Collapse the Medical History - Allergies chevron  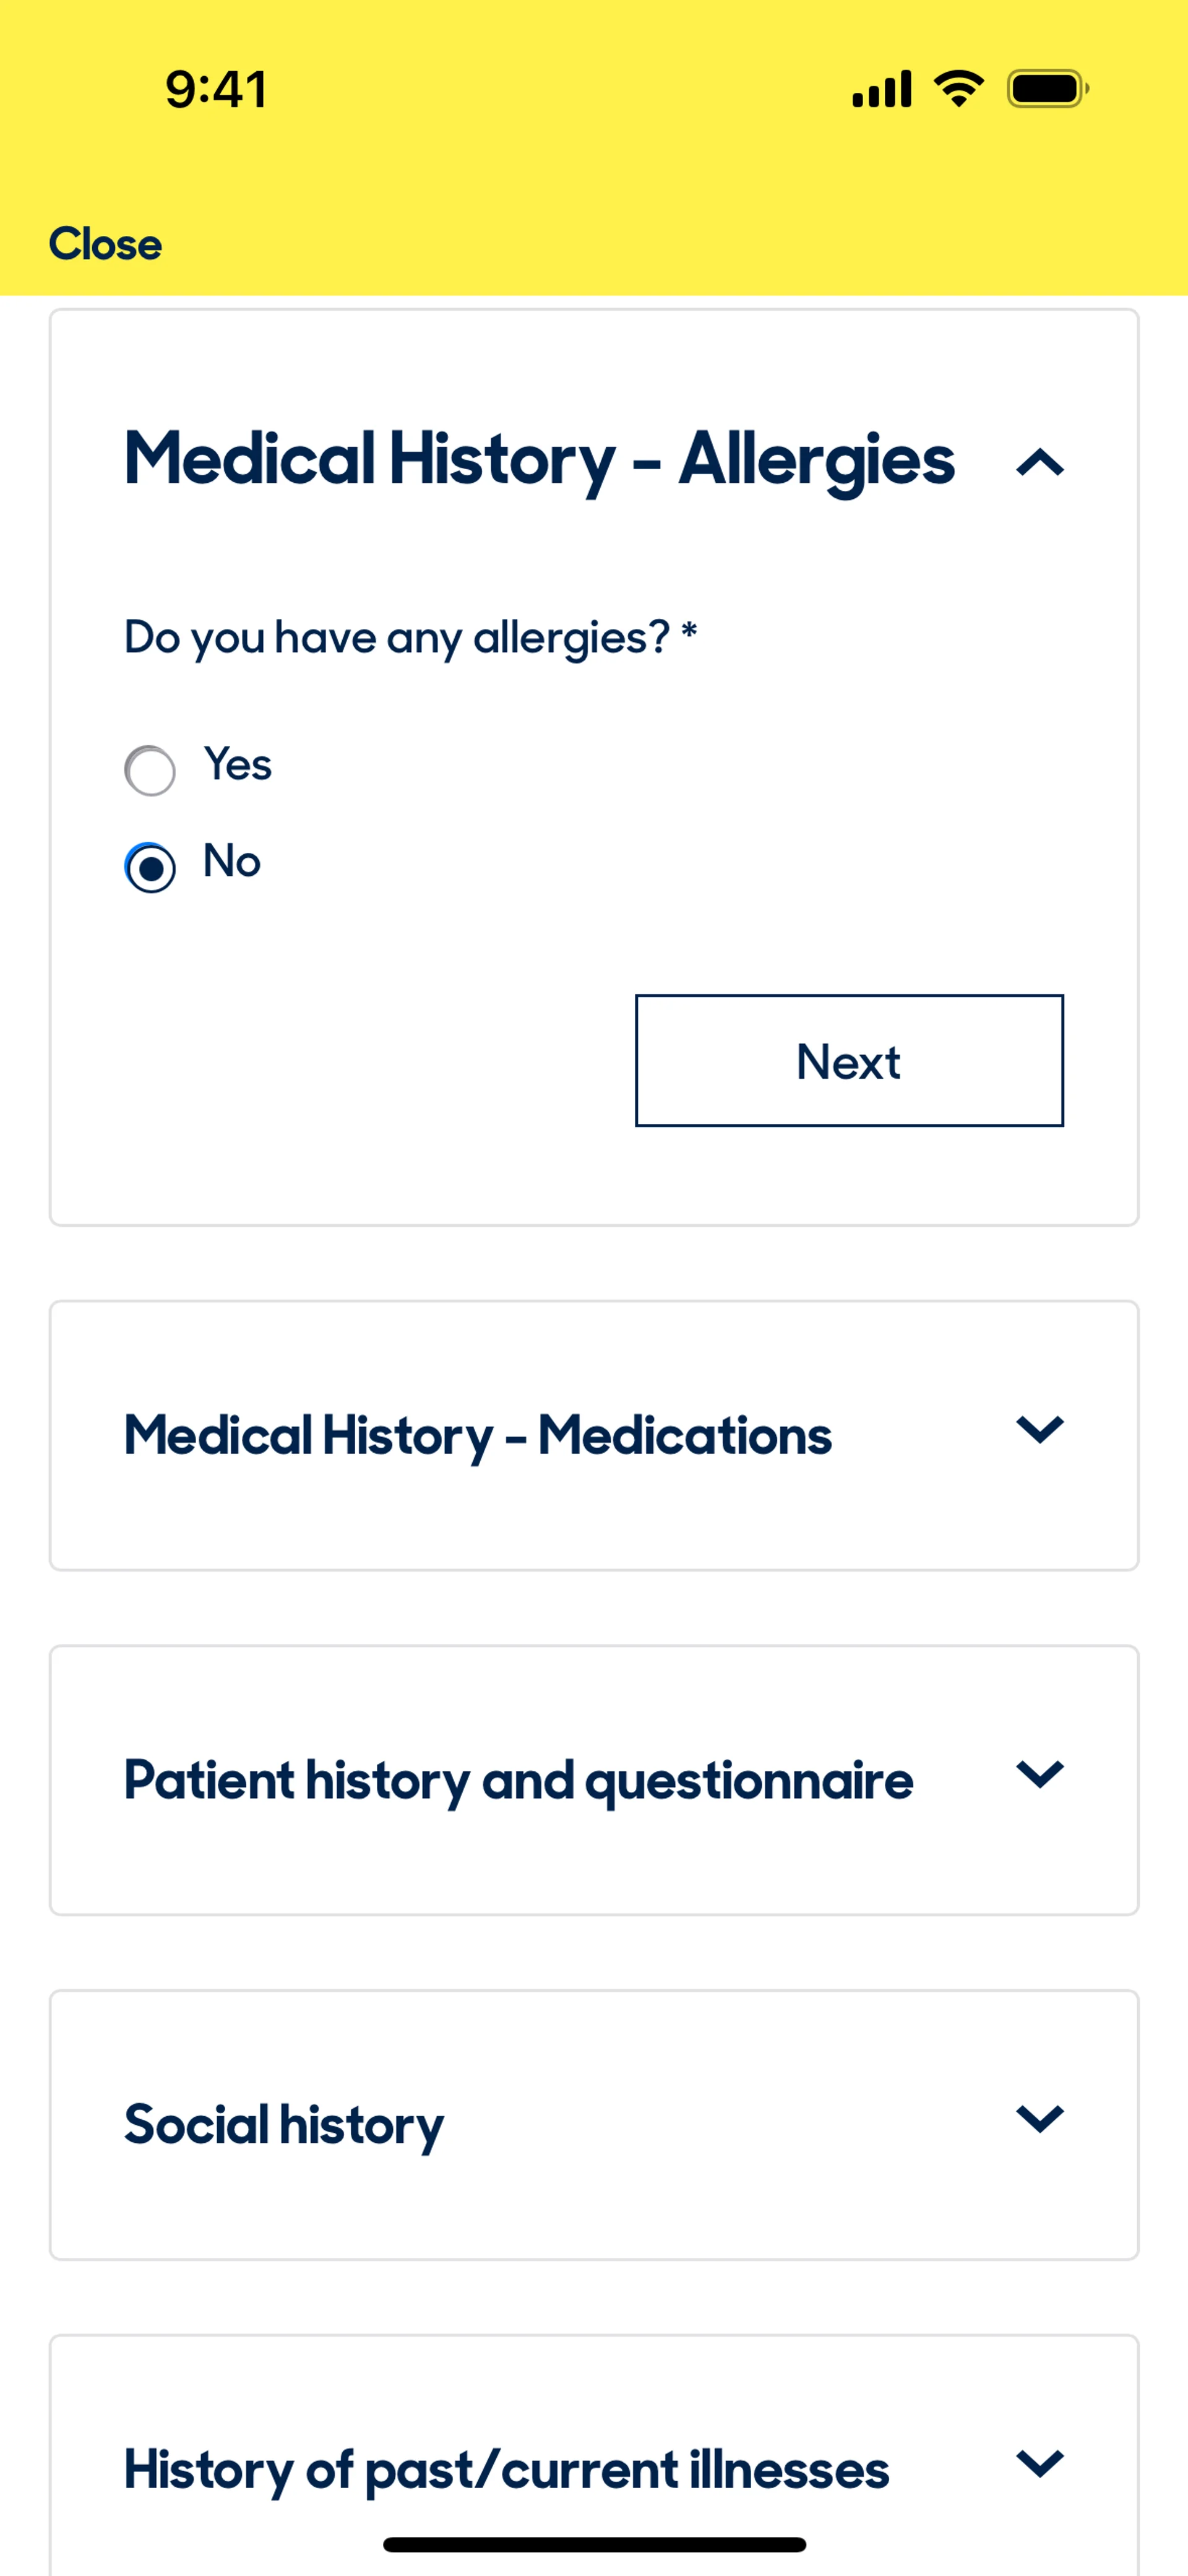point(1039,462)
